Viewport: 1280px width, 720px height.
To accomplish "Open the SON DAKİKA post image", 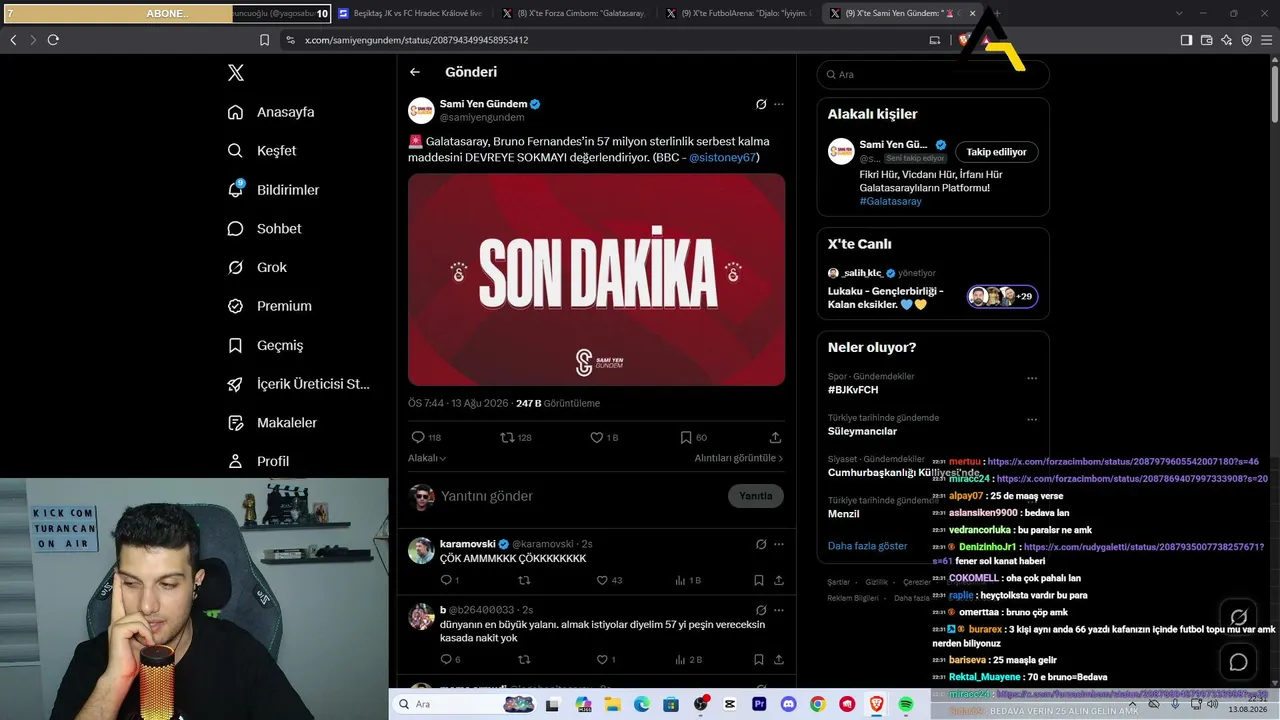I will click(596, 279).
